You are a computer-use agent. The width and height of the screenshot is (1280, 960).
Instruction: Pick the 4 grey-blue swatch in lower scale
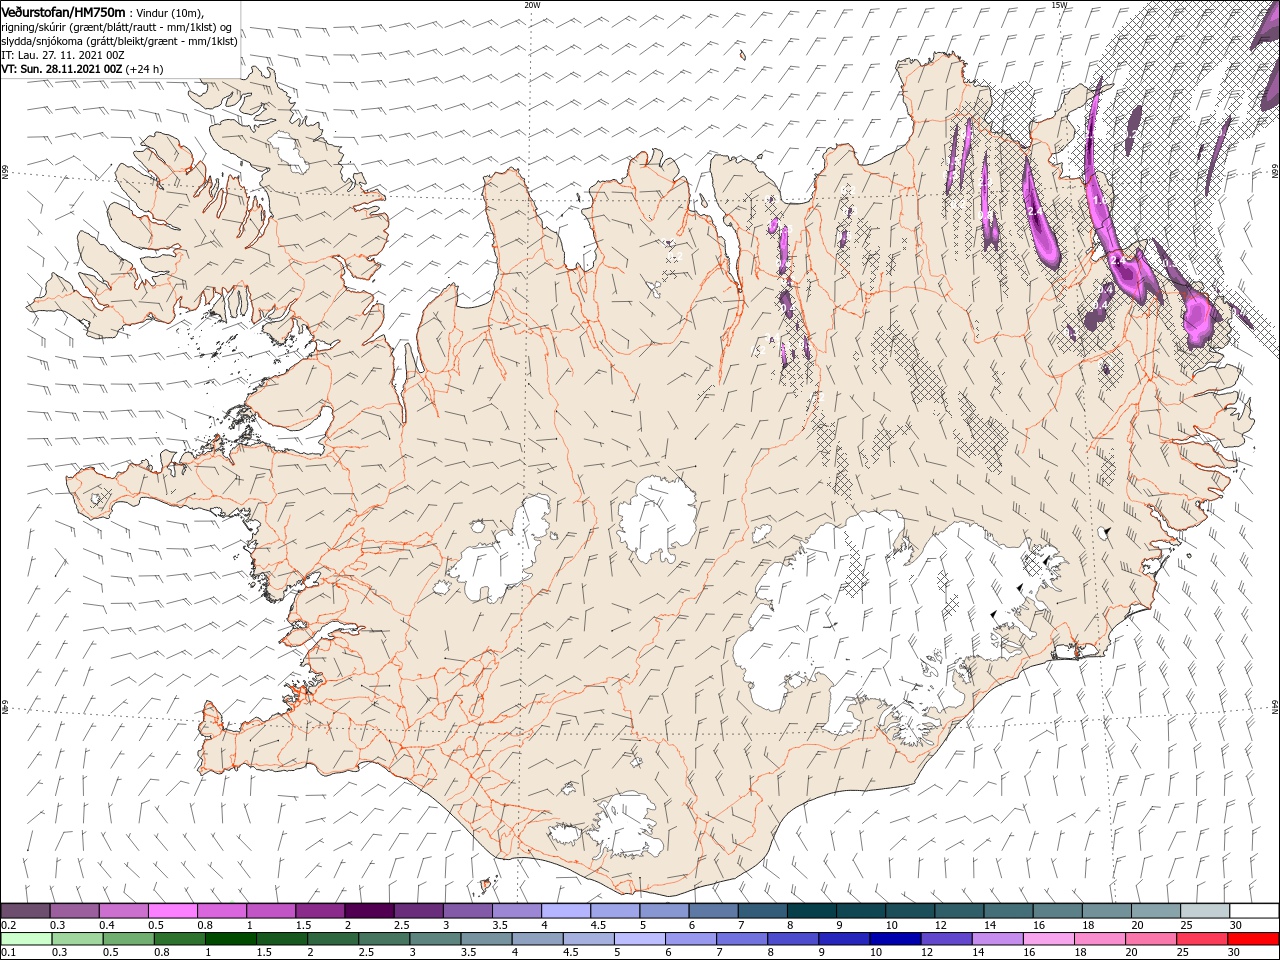pyautogui.click(x=537, y=939)
